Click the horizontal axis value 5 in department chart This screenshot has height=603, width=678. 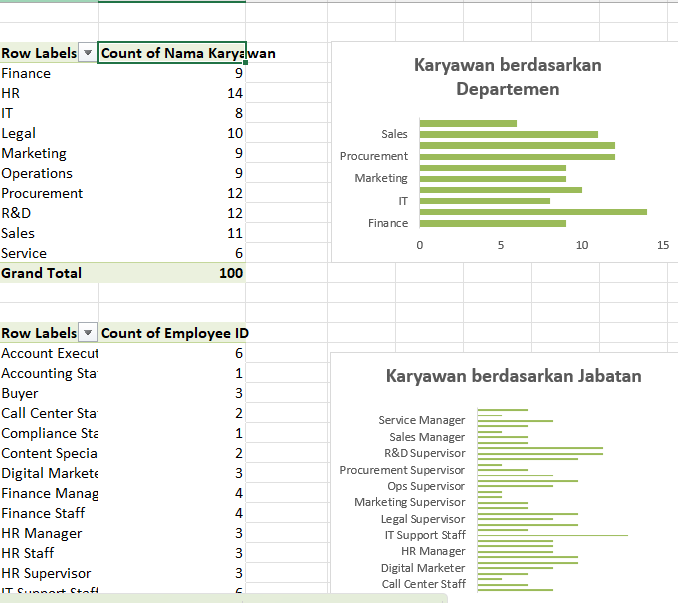point(501,245)
